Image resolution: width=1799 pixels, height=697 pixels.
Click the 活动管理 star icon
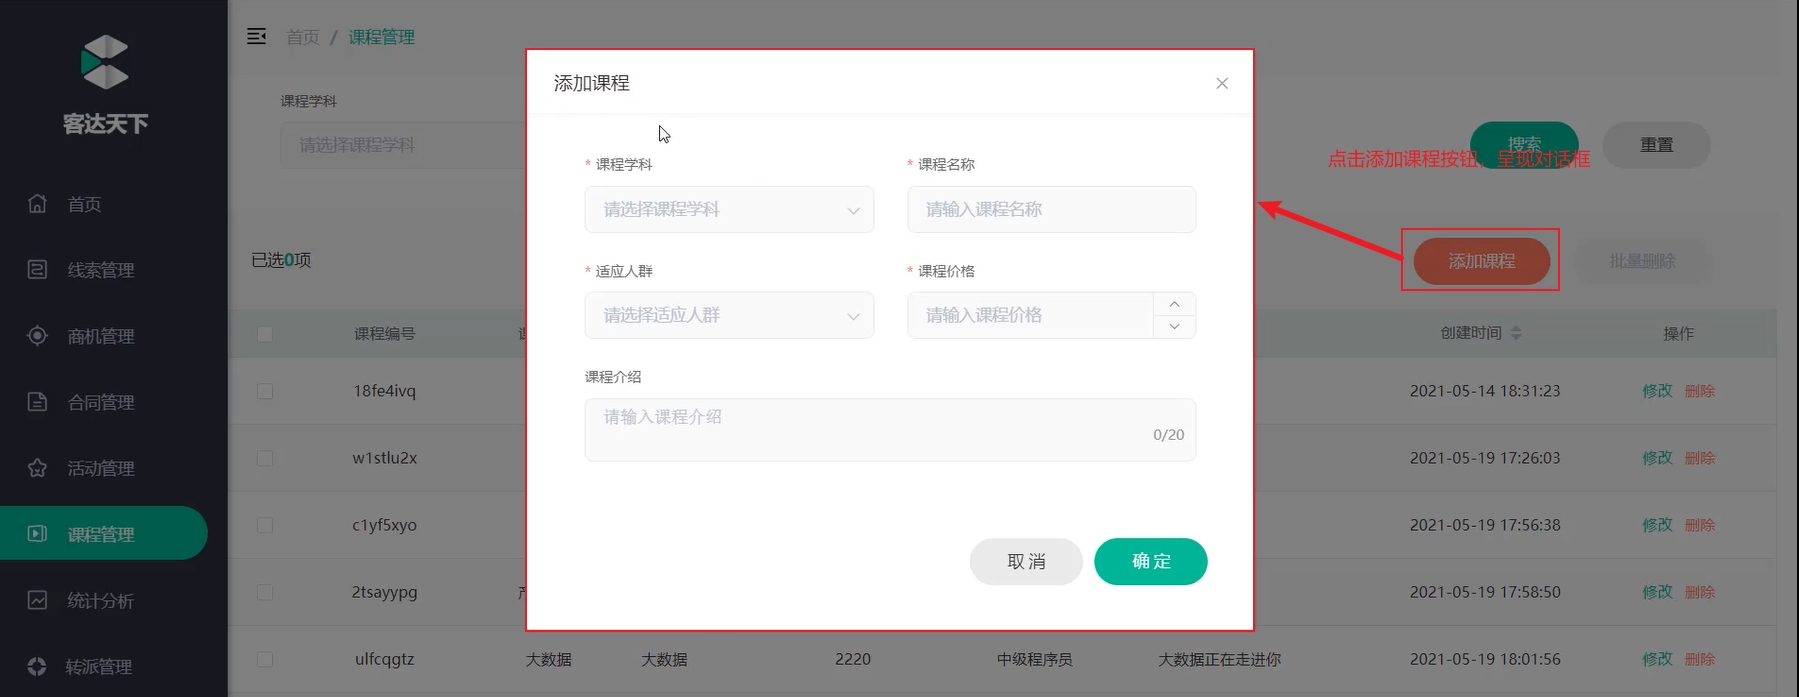pyautogui.click(x=38, y=468)
